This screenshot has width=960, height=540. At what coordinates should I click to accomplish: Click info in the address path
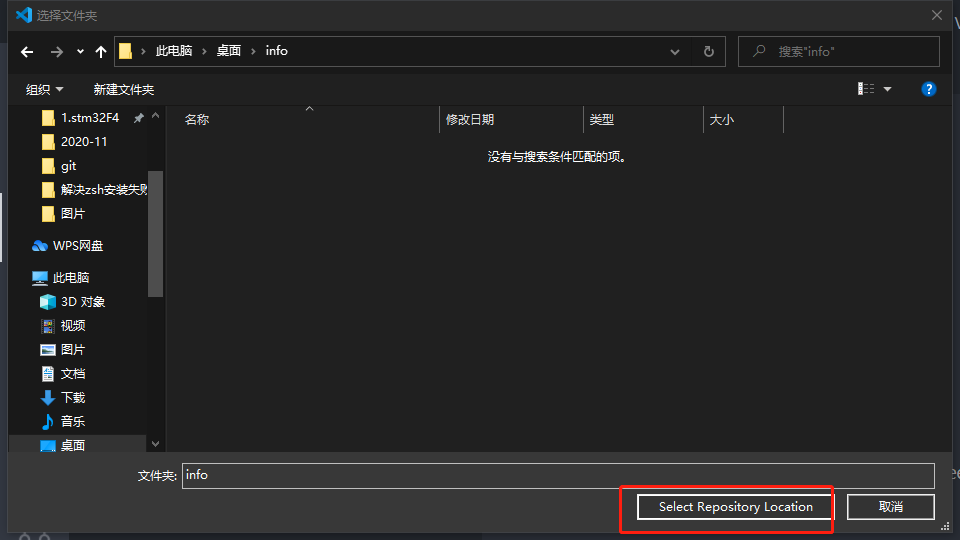point(277,51)
